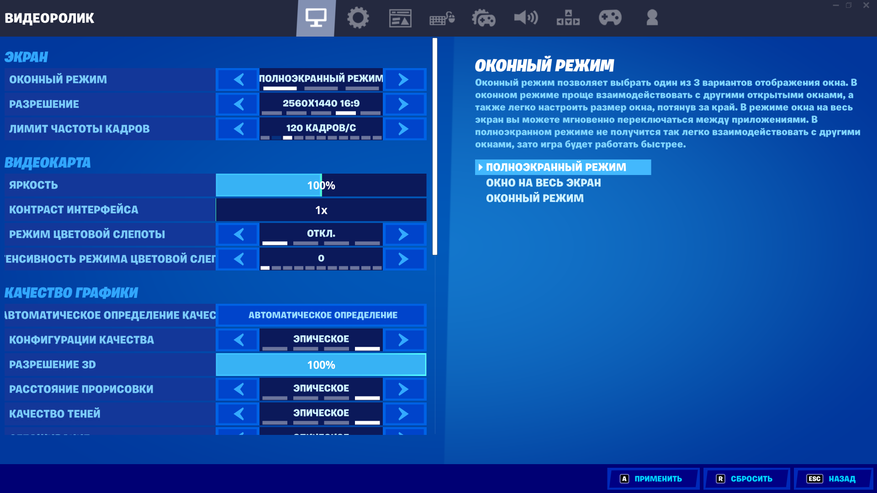The height and width of the screenshot is (493, 877).
Task: Open the Video monitor settings tab
Action: point(316,18)
